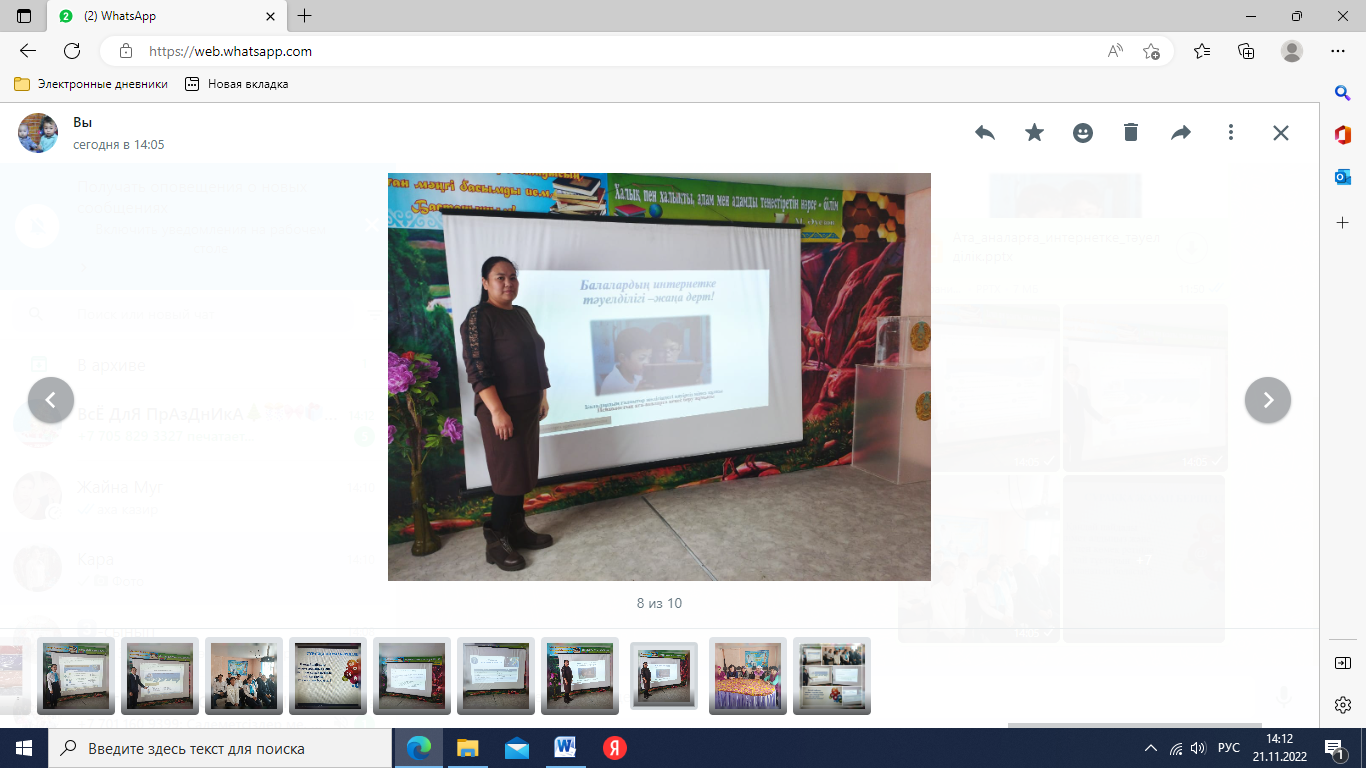Open the seventh thumbnail in the strip

point(580,676)
